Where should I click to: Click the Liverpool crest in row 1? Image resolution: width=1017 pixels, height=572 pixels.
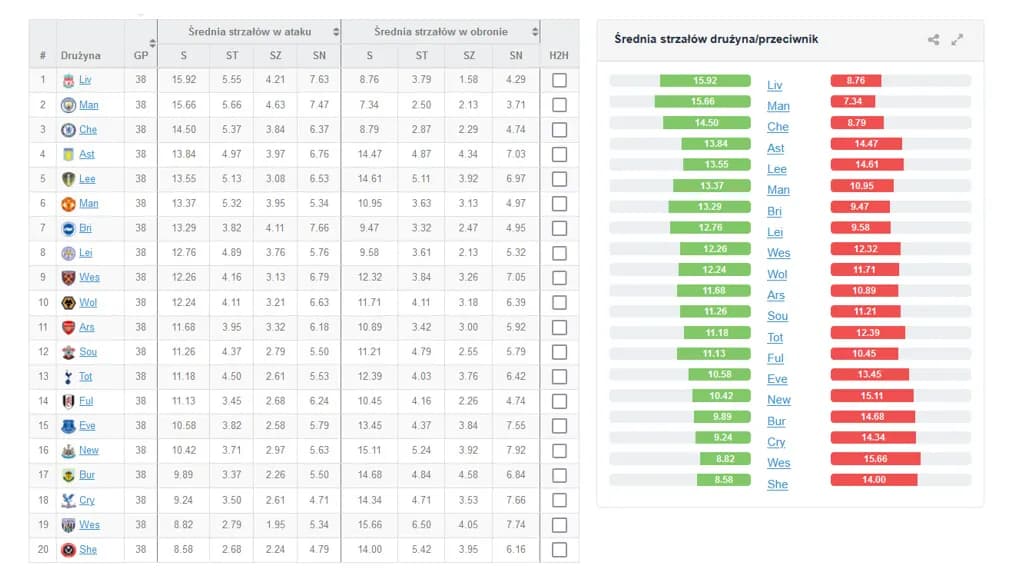[68, 81]
